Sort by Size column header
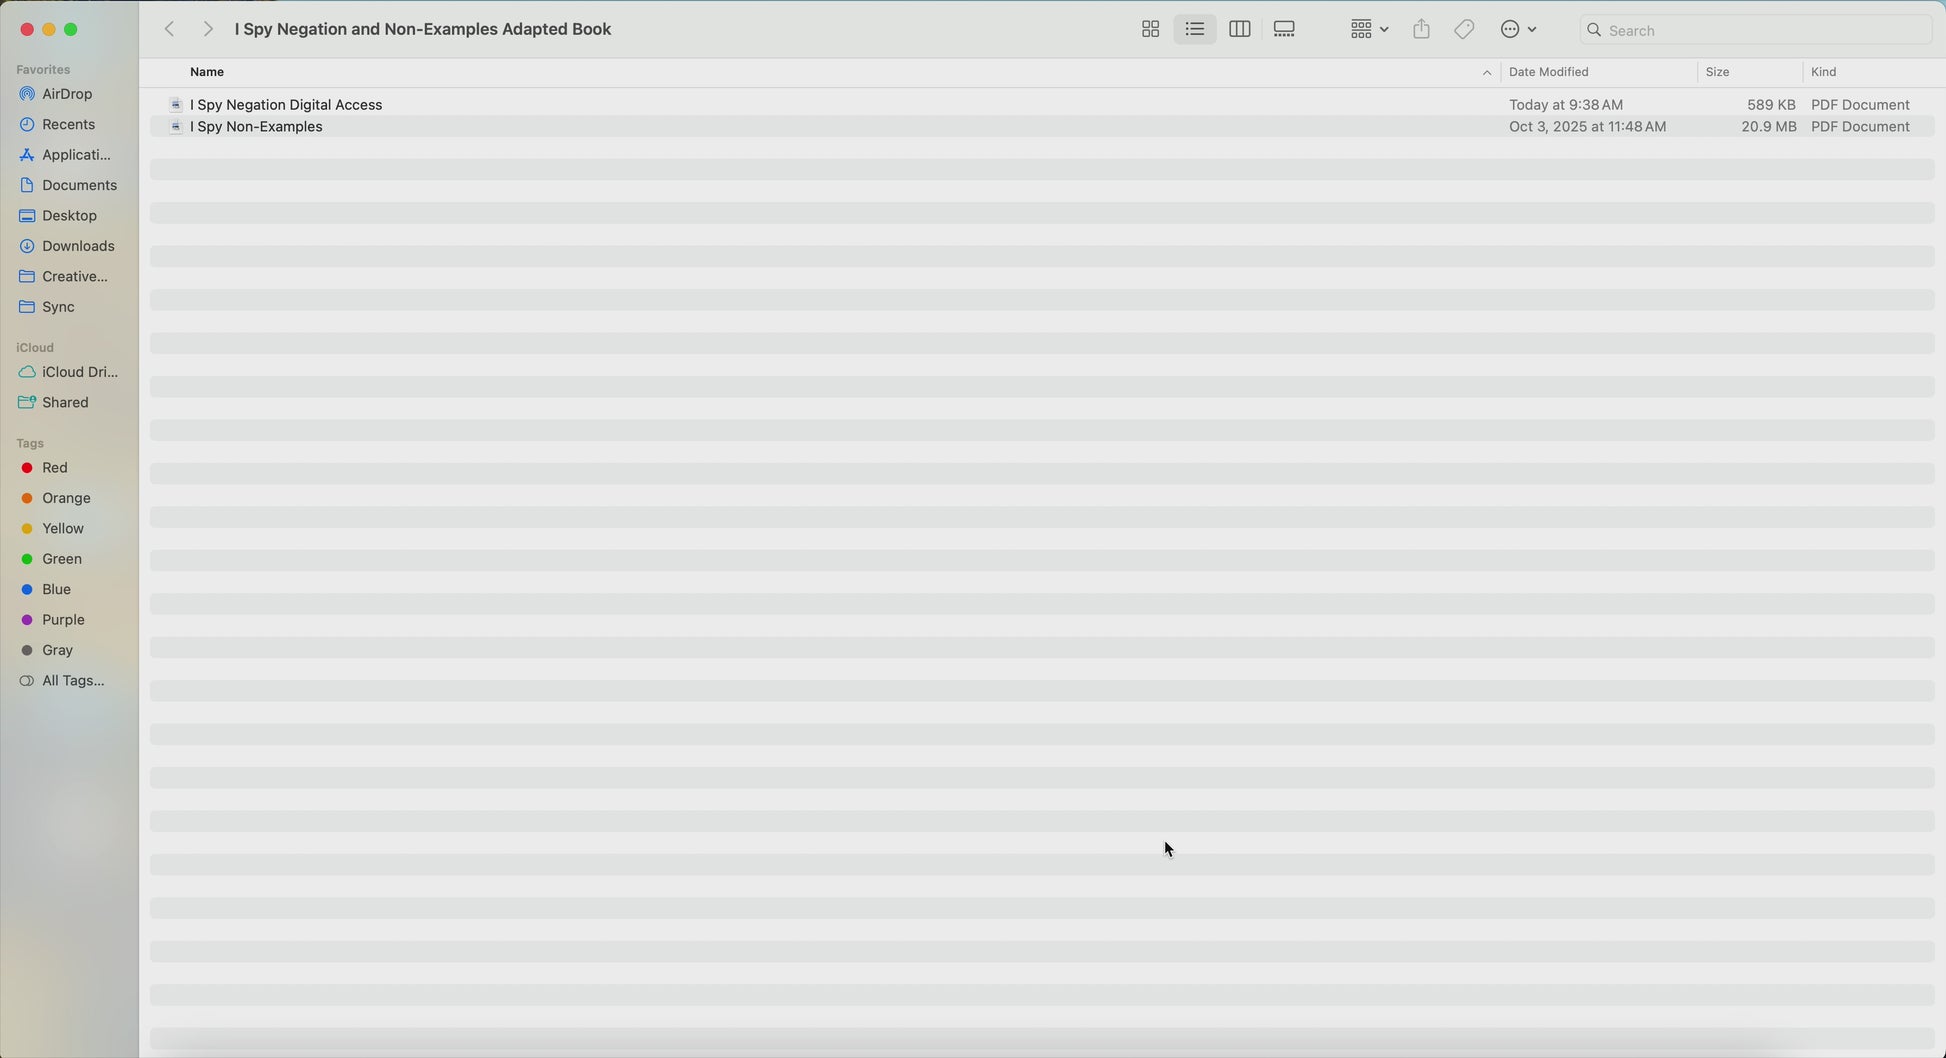 [x=1717, y=72]
